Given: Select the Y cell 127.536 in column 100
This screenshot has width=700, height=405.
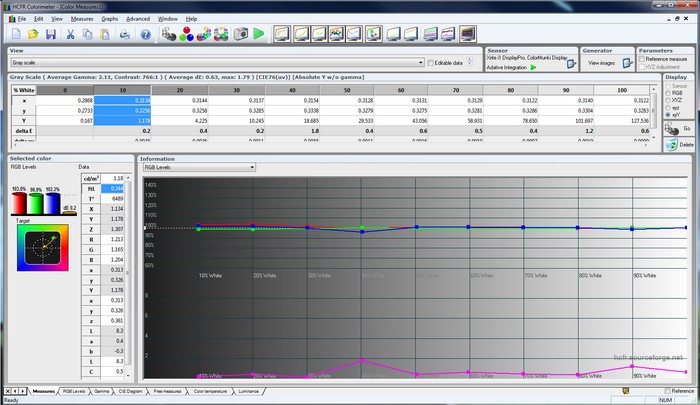Looking at the screenshot, I should (622, 121).
